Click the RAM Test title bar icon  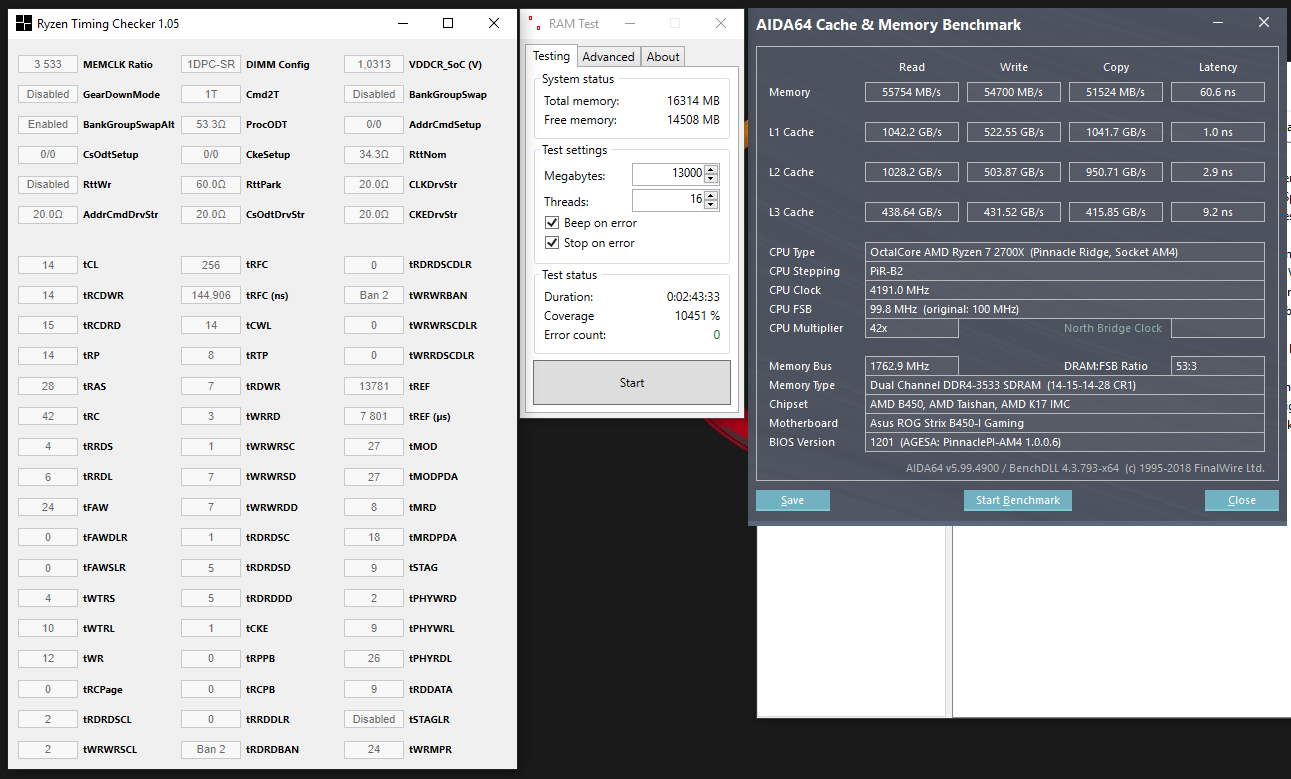[535, 23]
